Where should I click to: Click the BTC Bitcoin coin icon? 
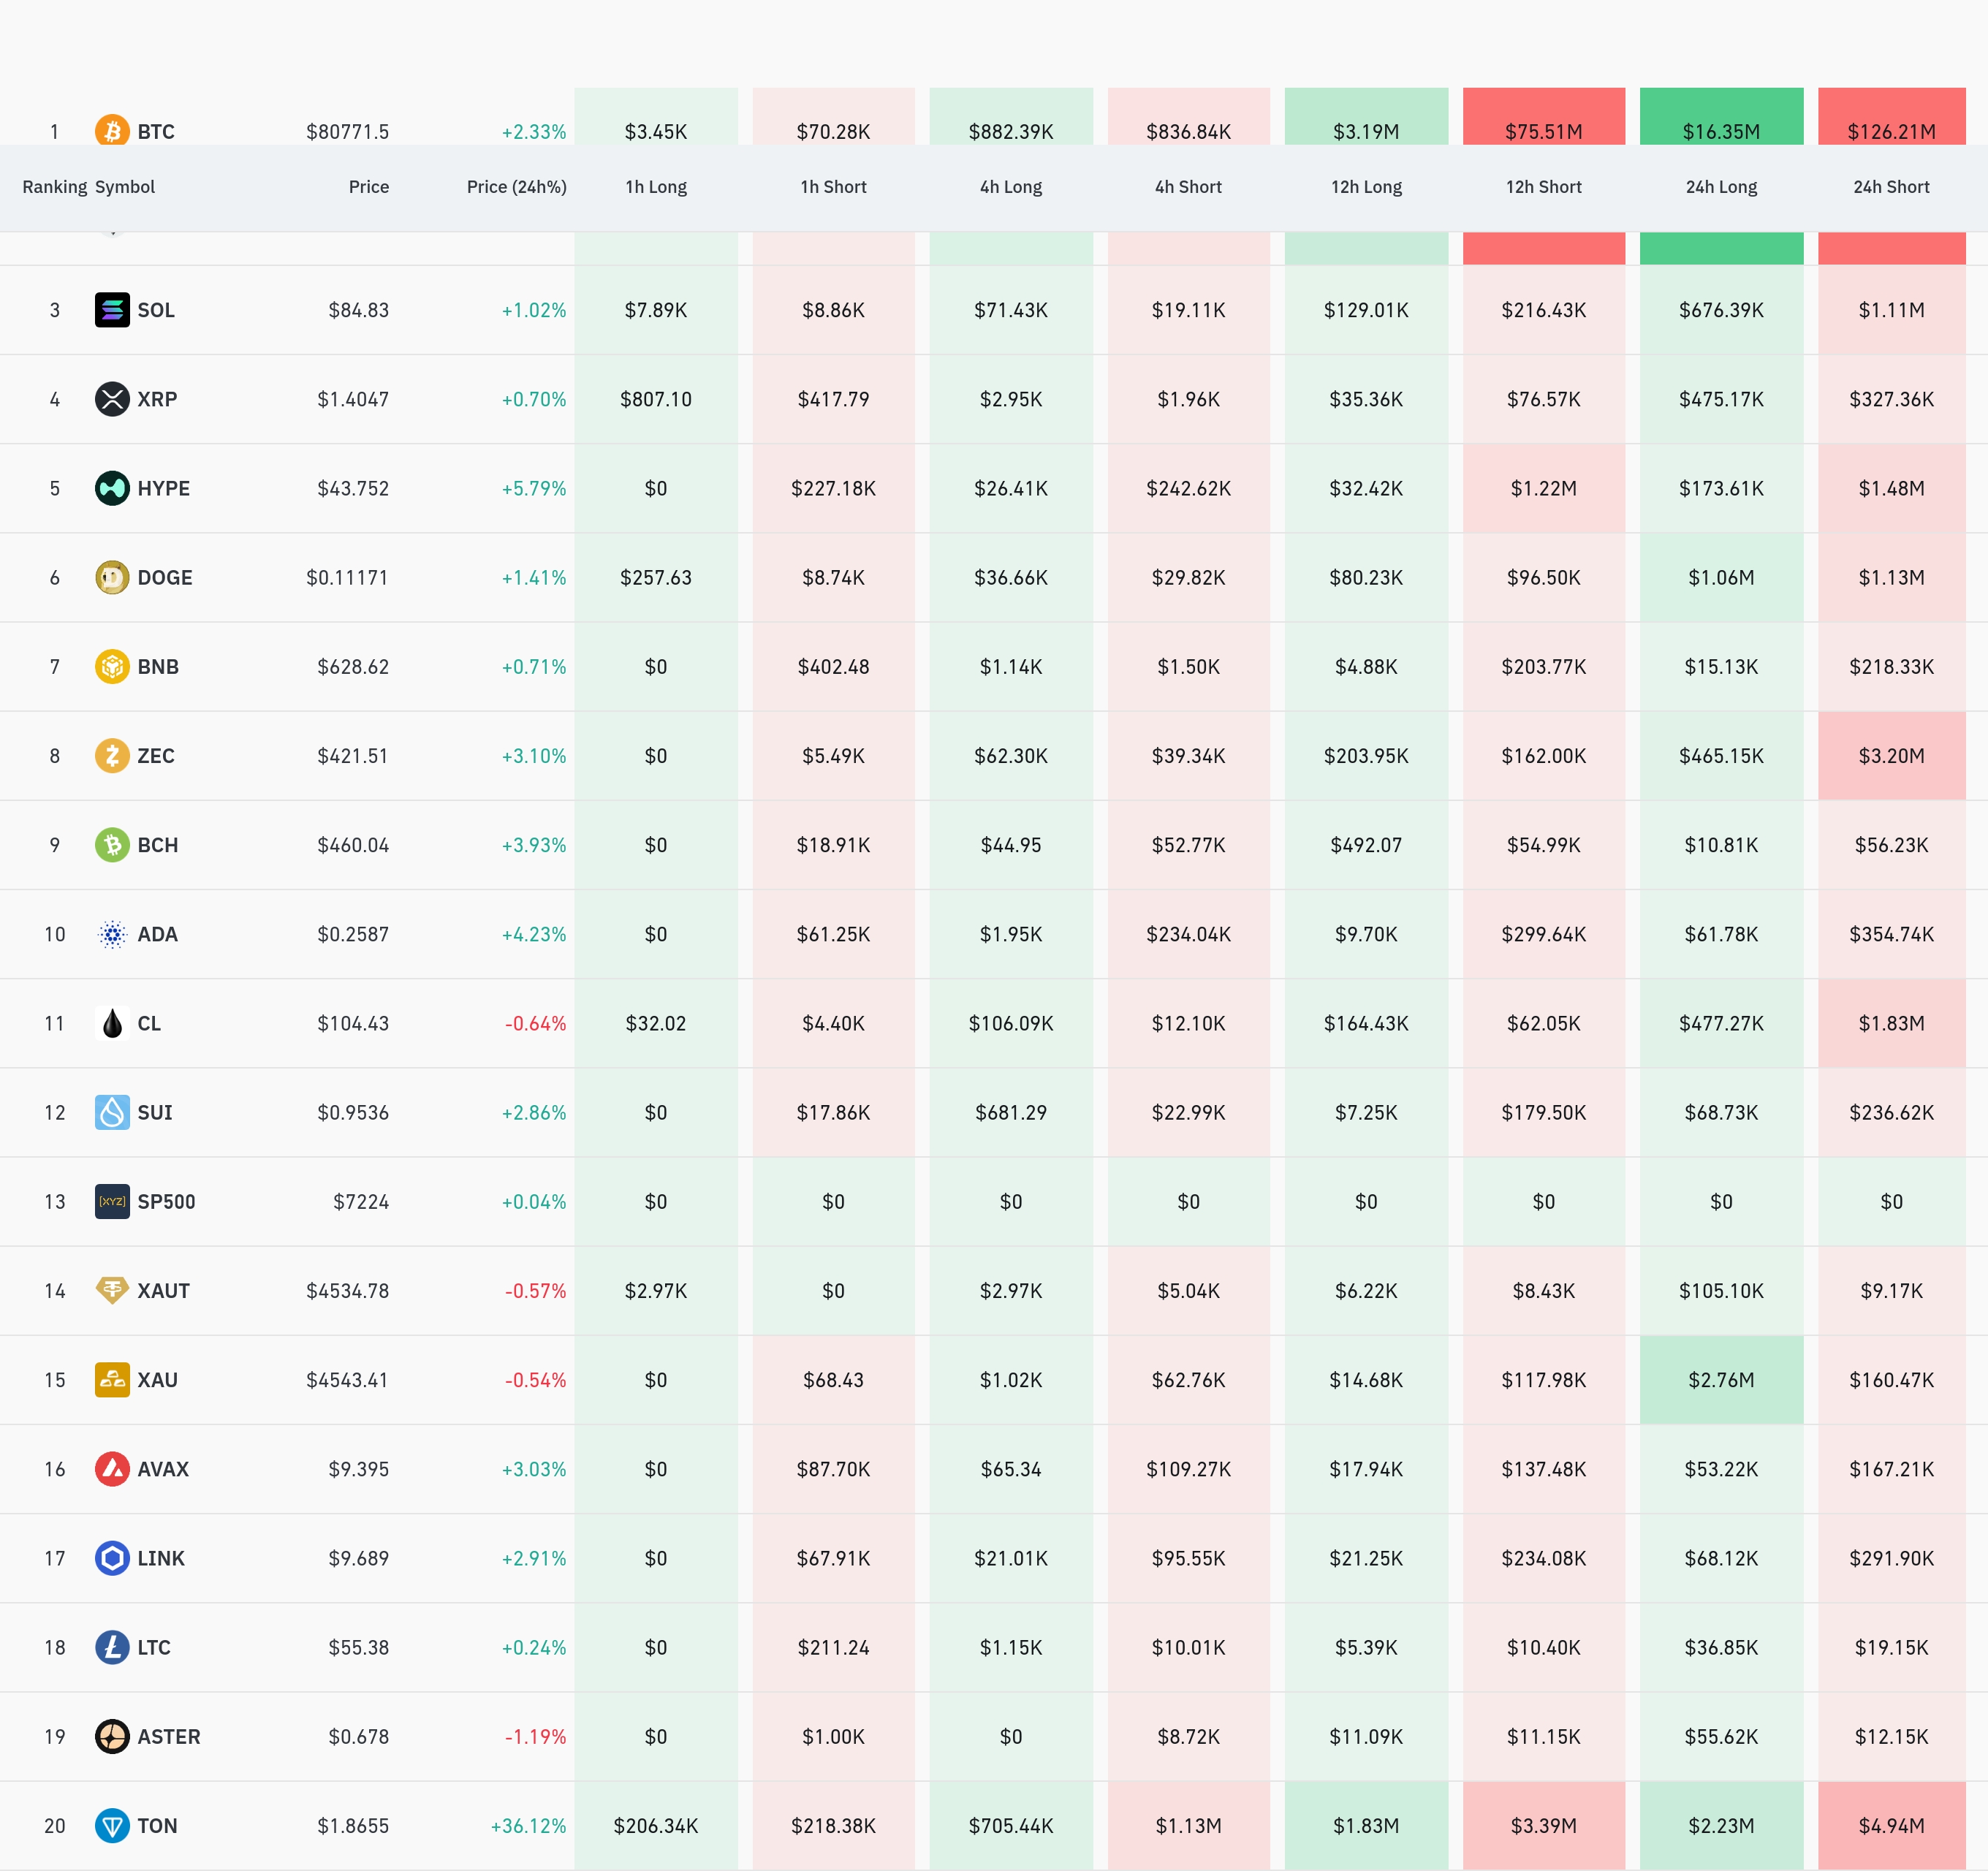tap(112, 130)
